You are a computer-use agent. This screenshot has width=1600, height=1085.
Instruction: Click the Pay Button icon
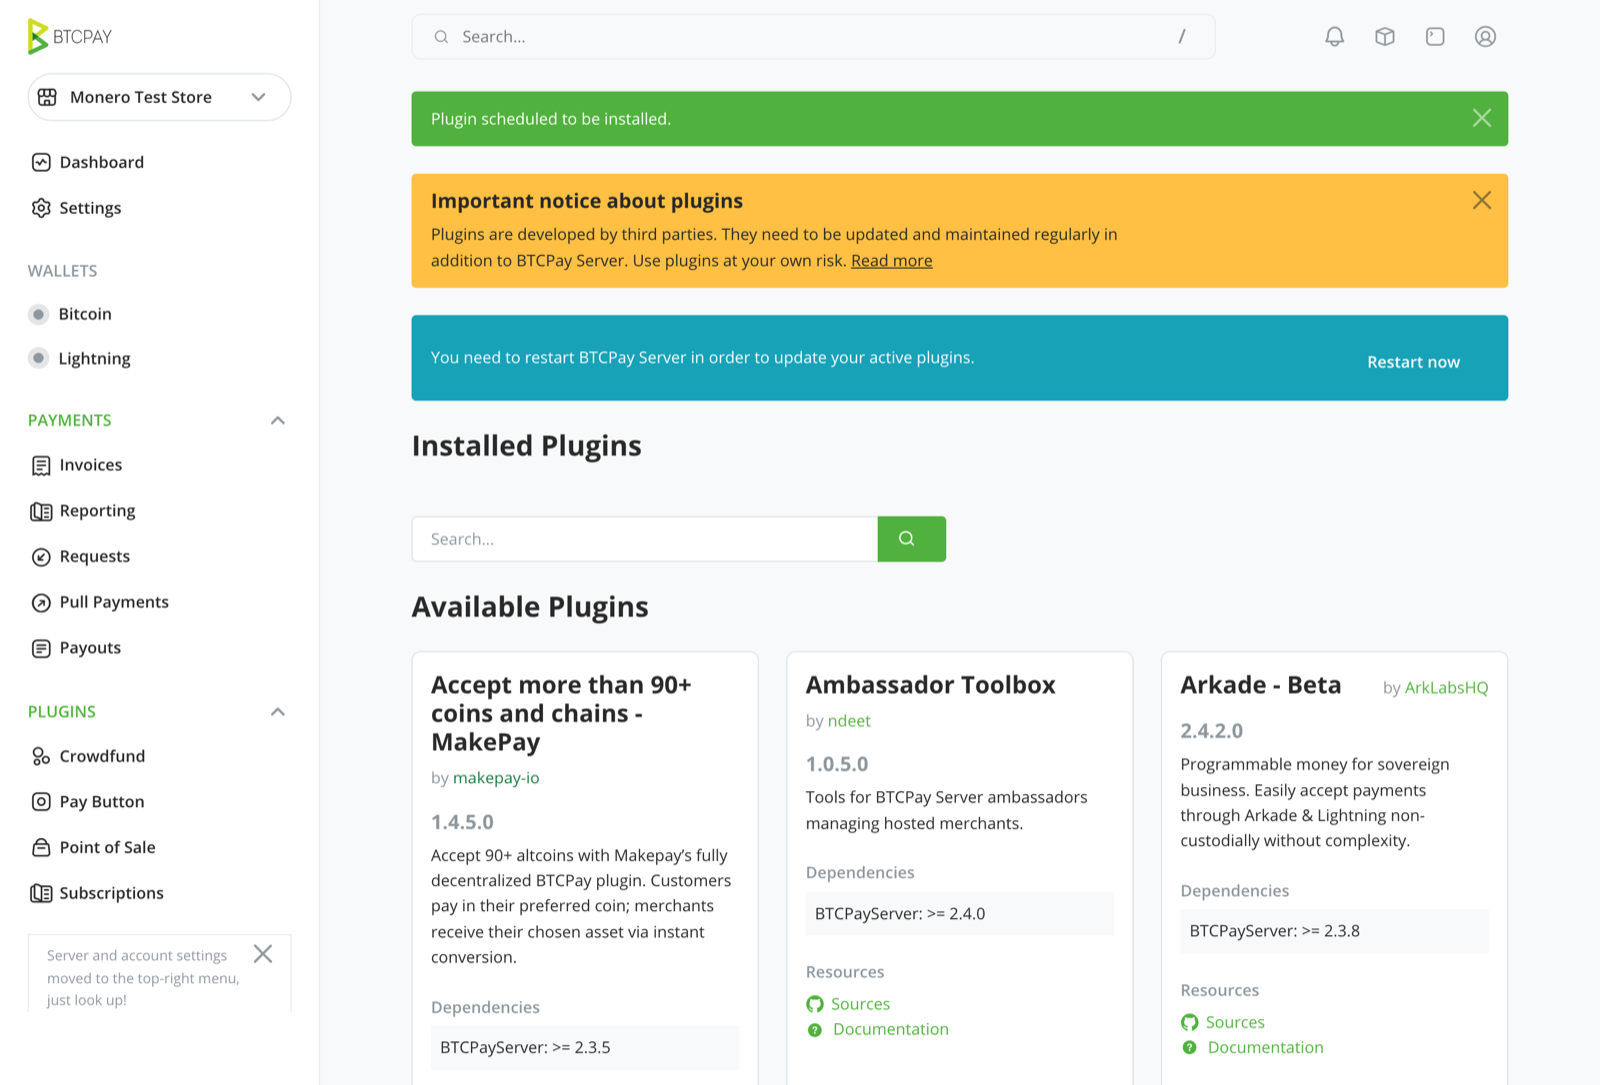tap(41, 802)
